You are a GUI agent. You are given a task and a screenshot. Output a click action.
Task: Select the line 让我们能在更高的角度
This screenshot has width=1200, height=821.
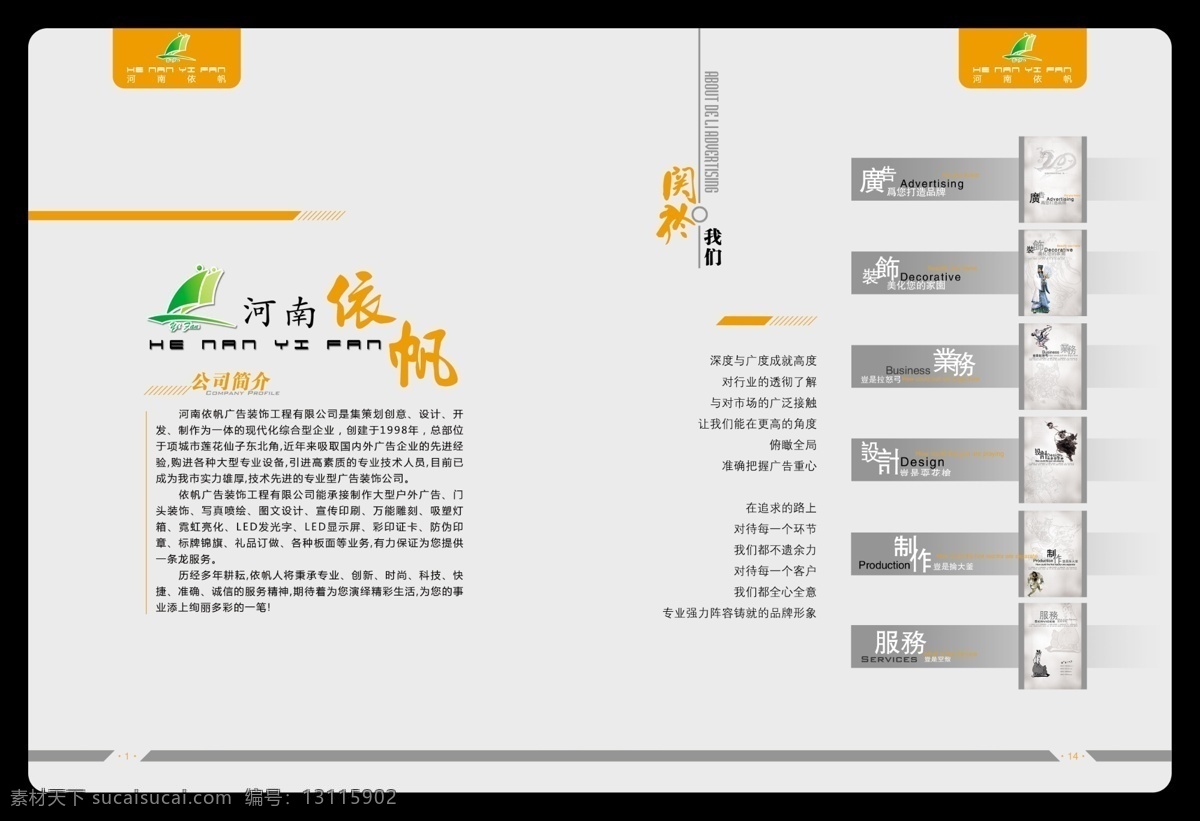pos(757,424)
